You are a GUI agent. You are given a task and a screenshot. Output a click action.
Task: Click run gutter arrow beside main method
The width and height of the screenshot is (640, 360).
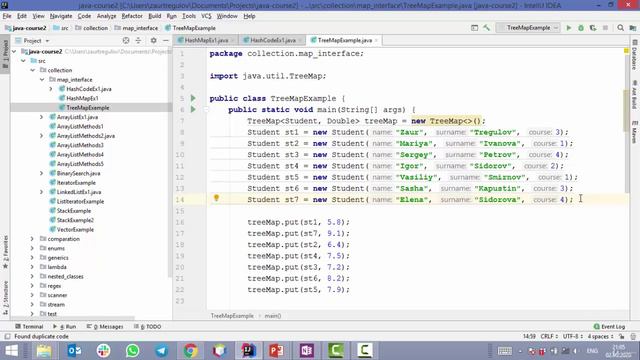coord(193,109)
